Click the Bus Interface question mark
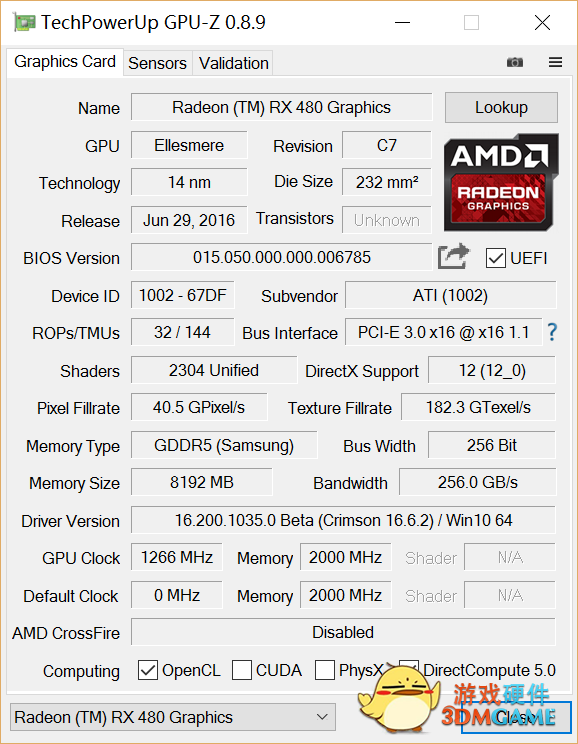The height and width of the screenshot is (744, 578). pos(552,332)
